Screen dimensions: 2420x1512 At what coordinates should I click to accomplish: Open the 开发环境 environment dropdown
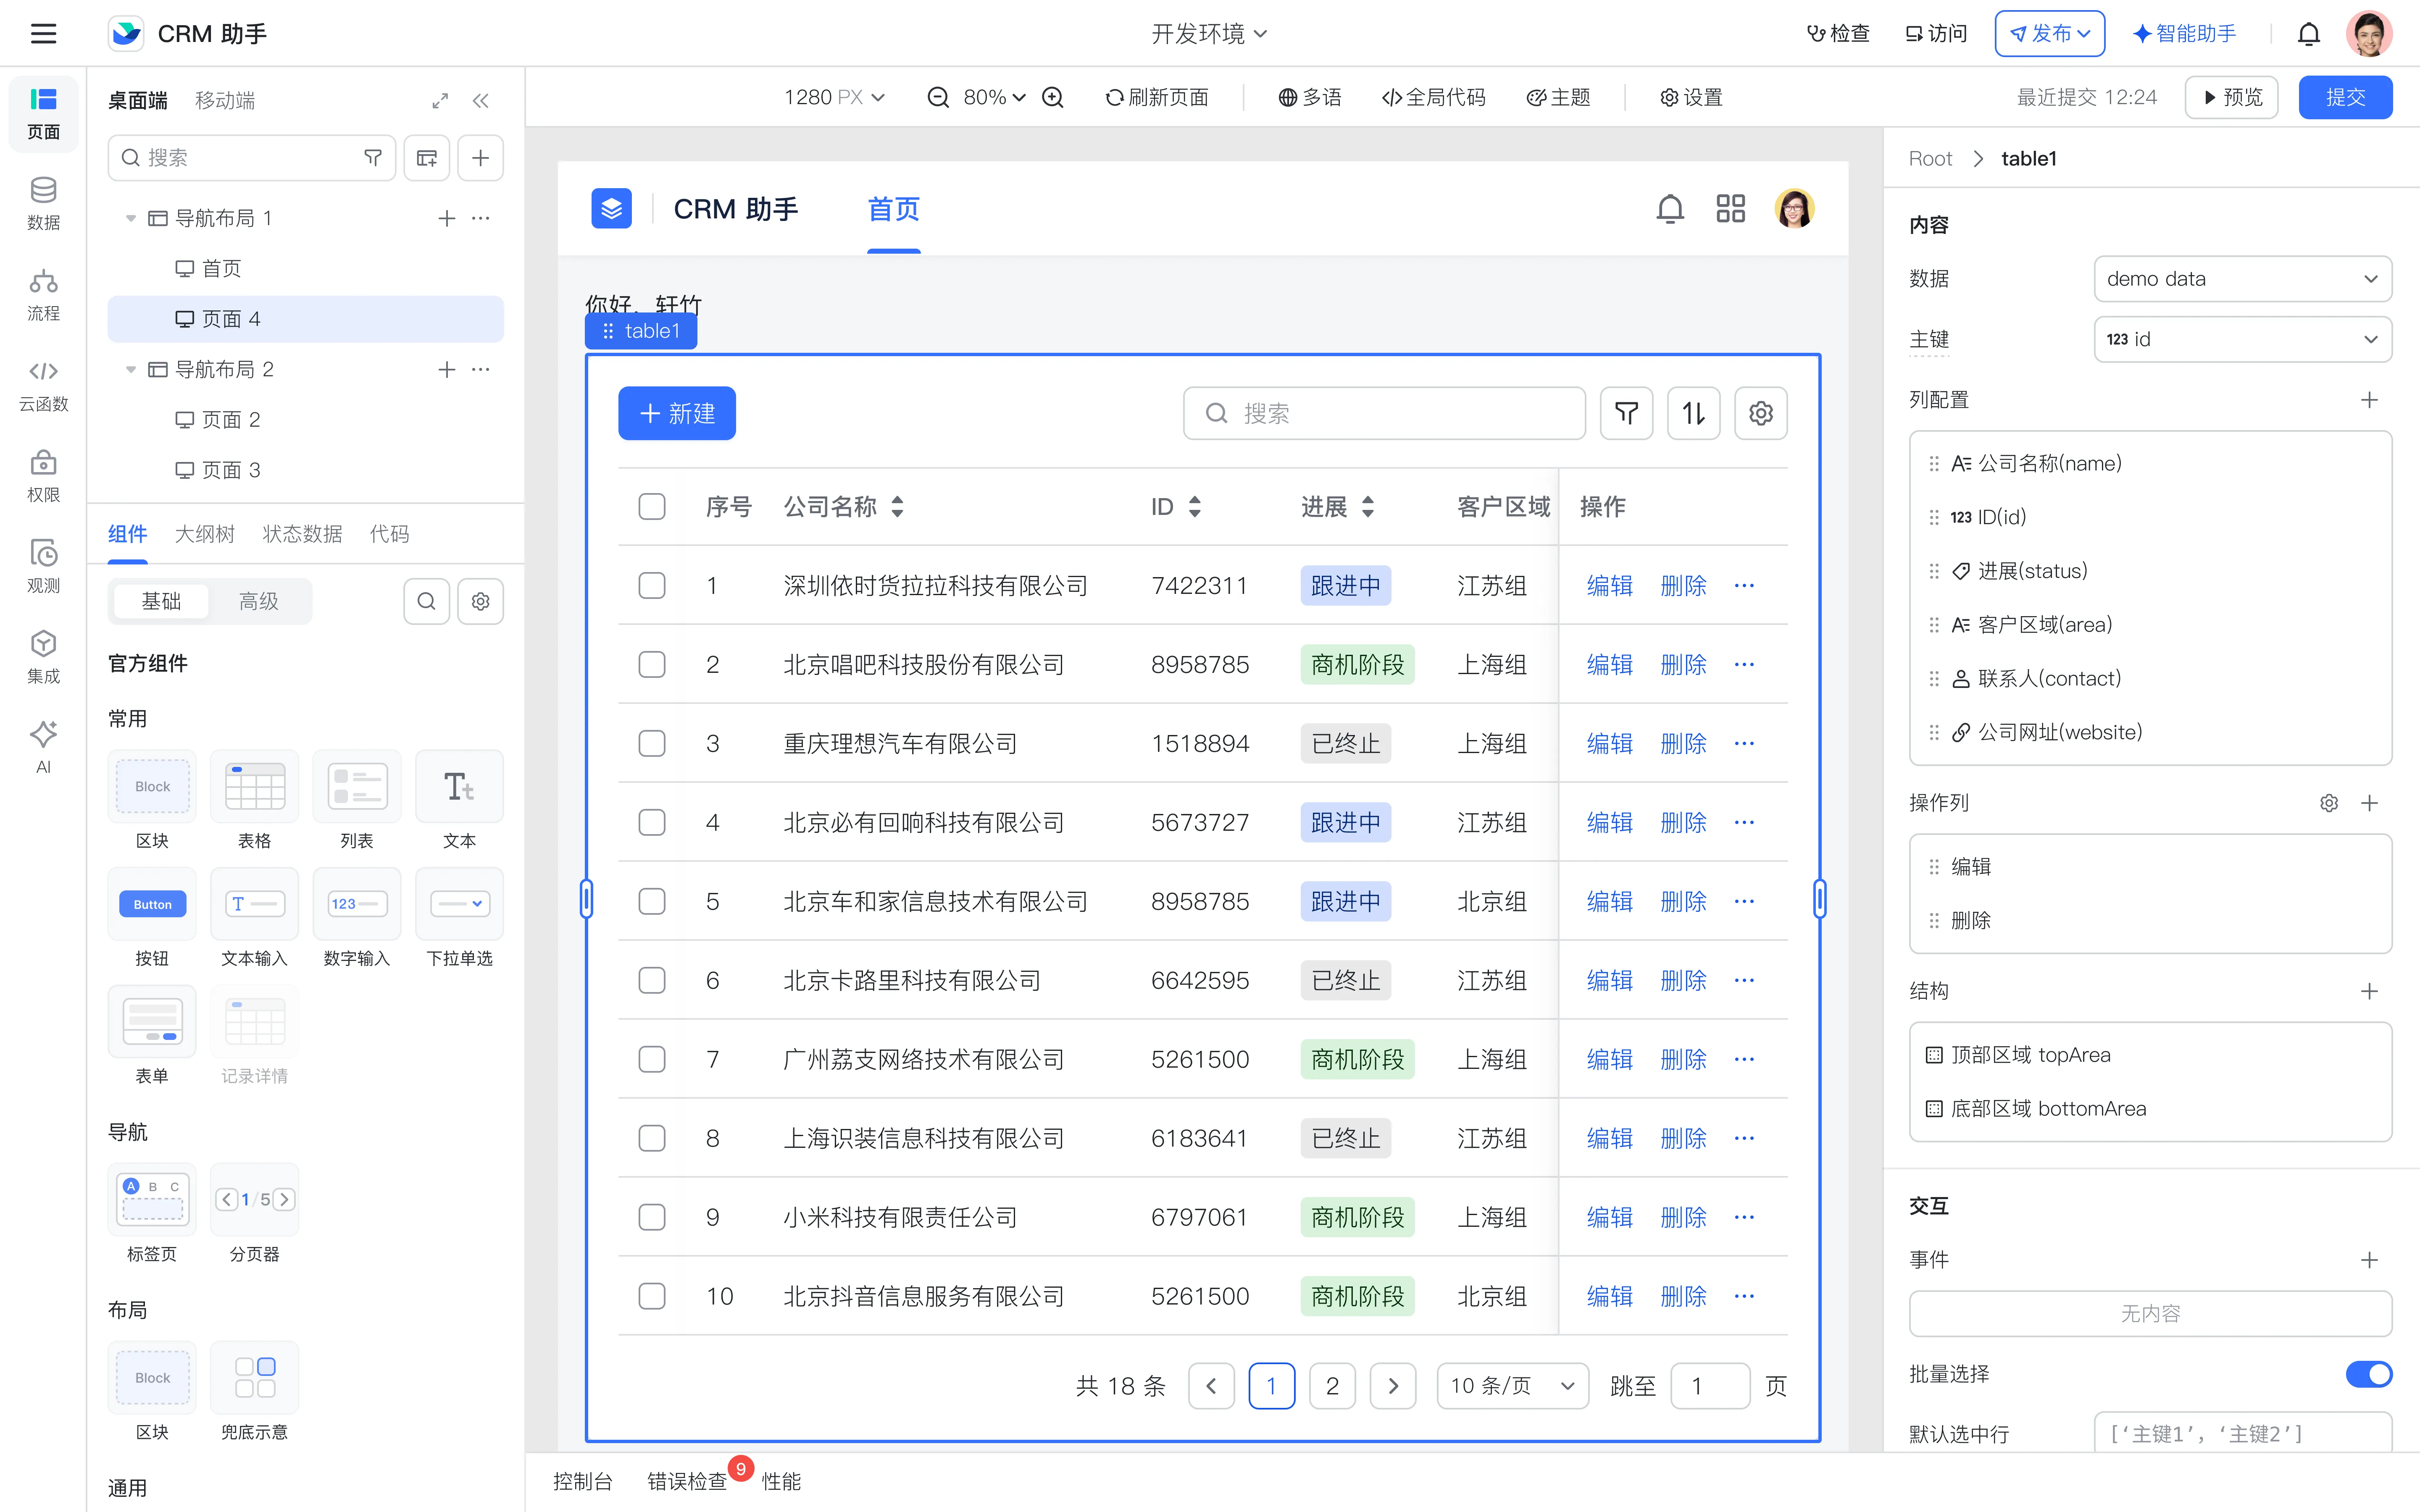(x=1209, y=34)
